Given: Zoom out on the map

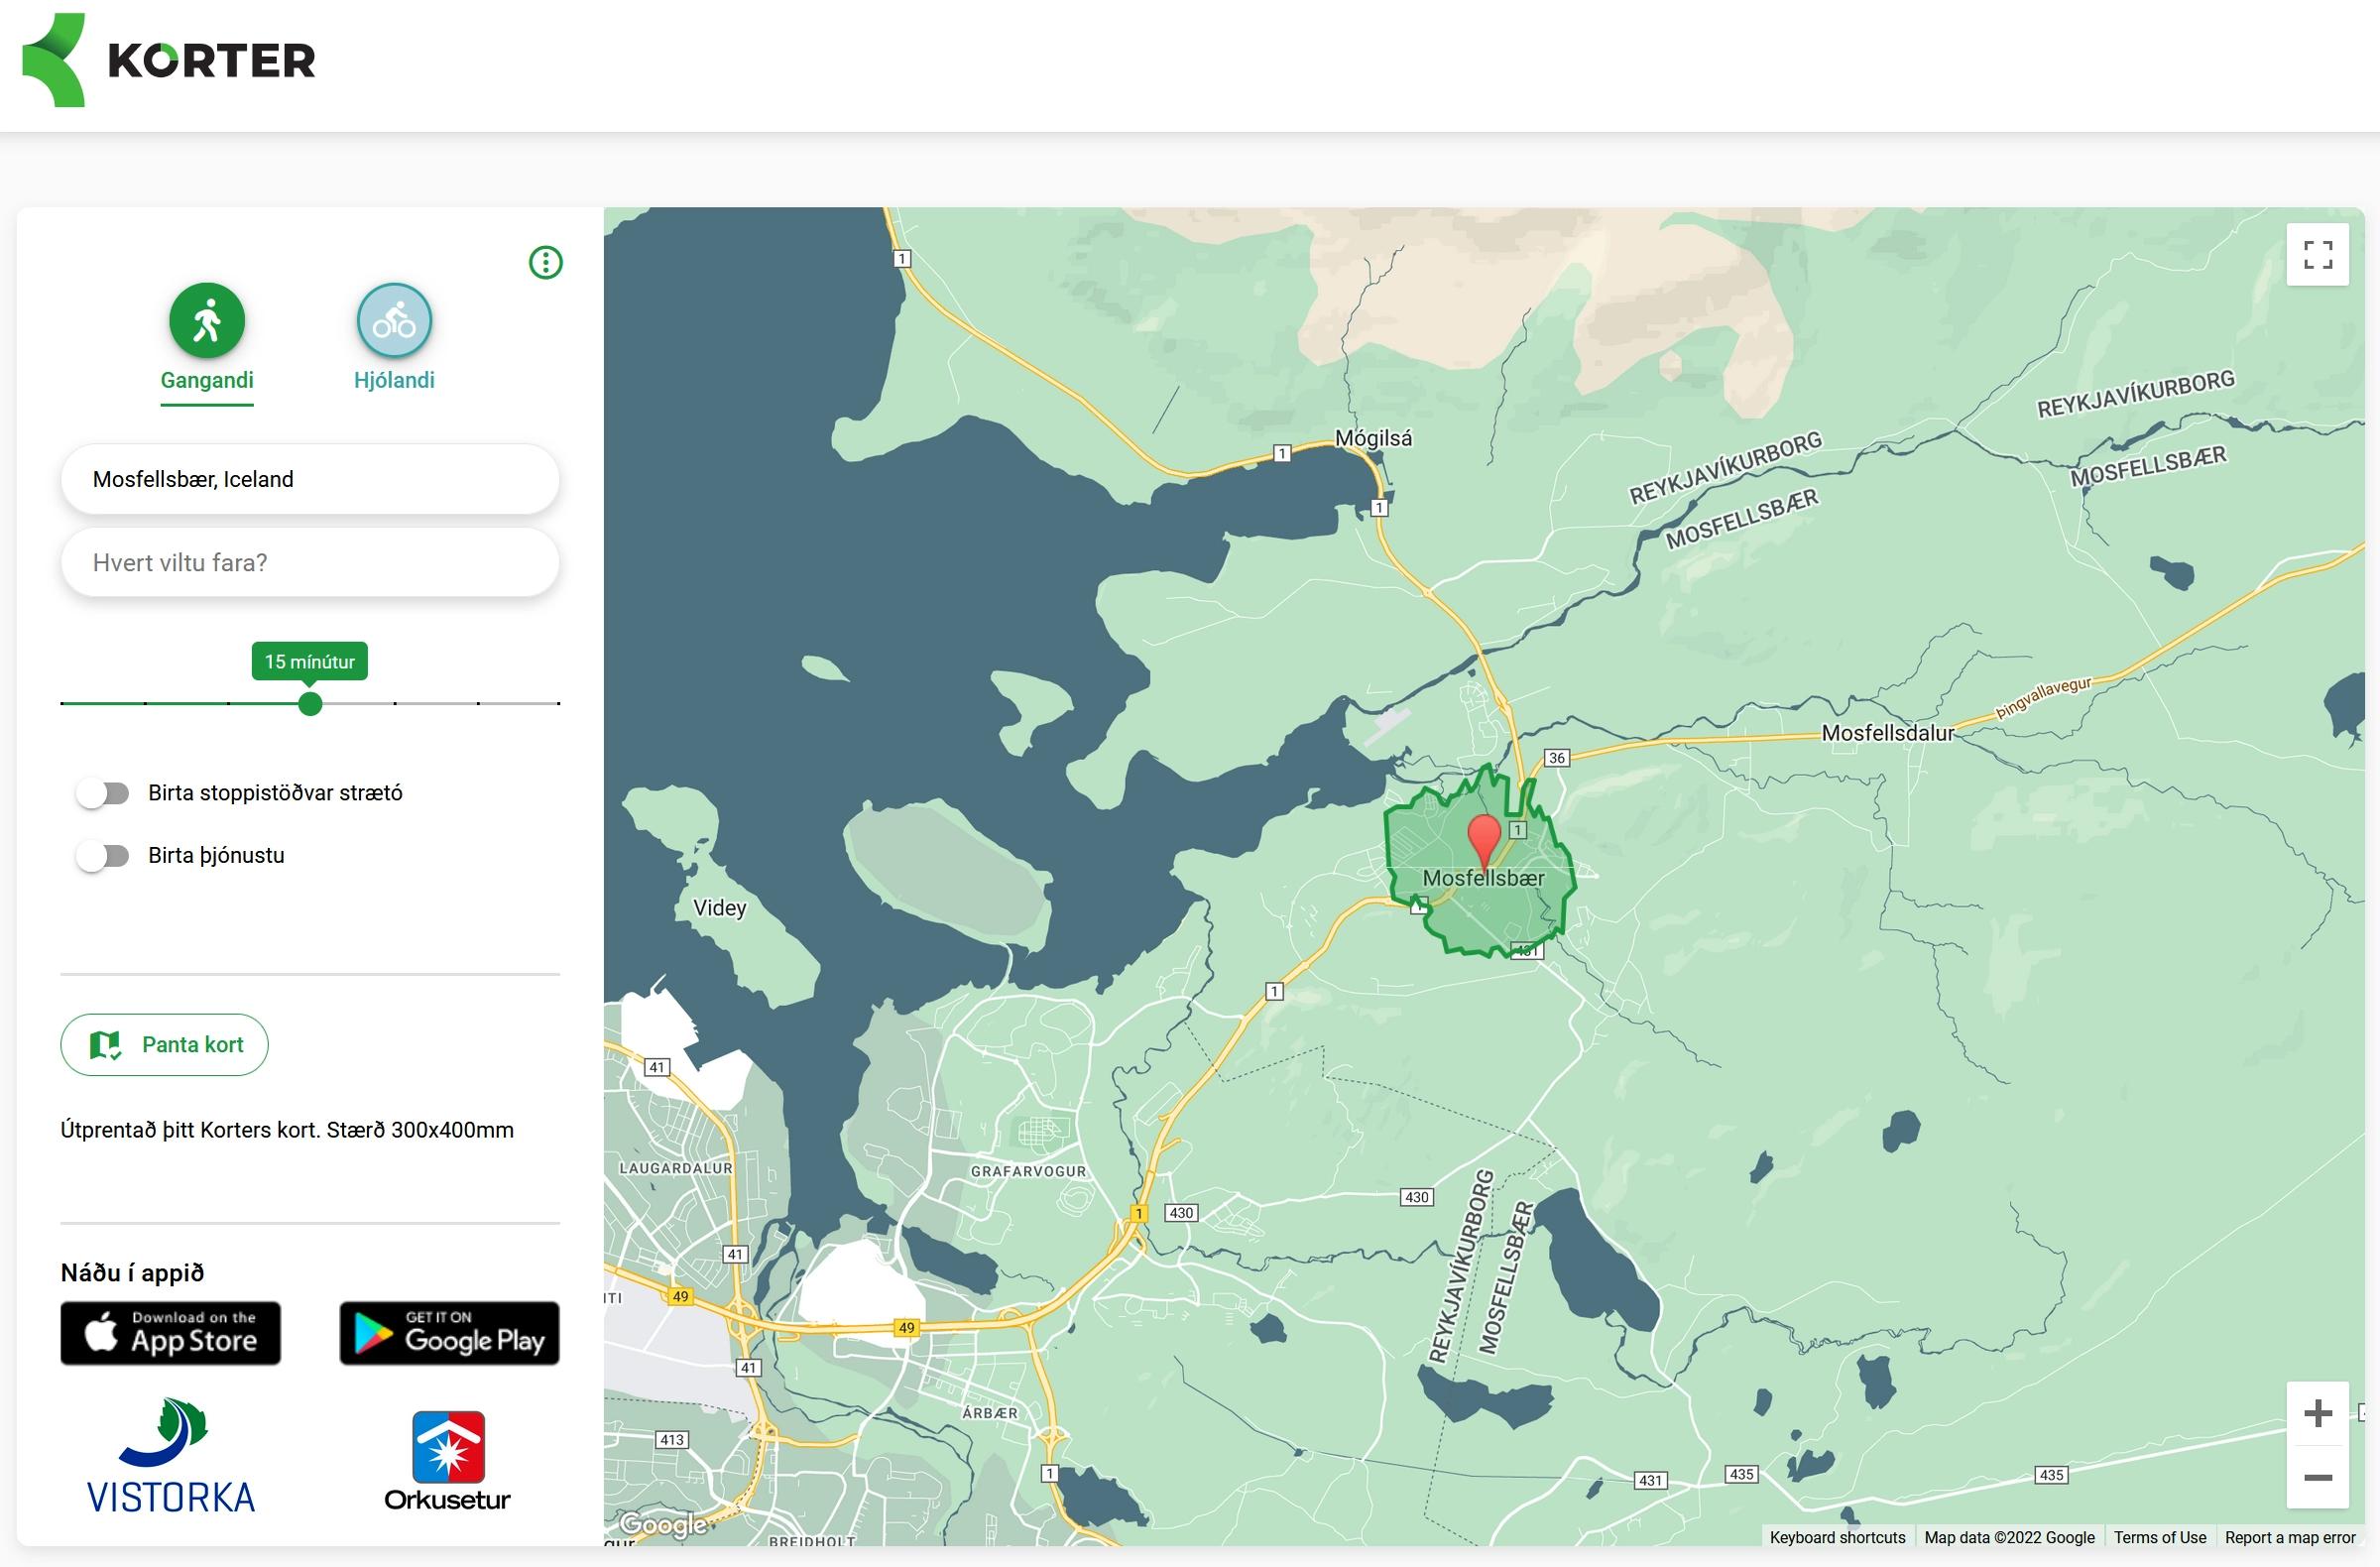Looking at the screenshot, I should pos(2318,1477).
